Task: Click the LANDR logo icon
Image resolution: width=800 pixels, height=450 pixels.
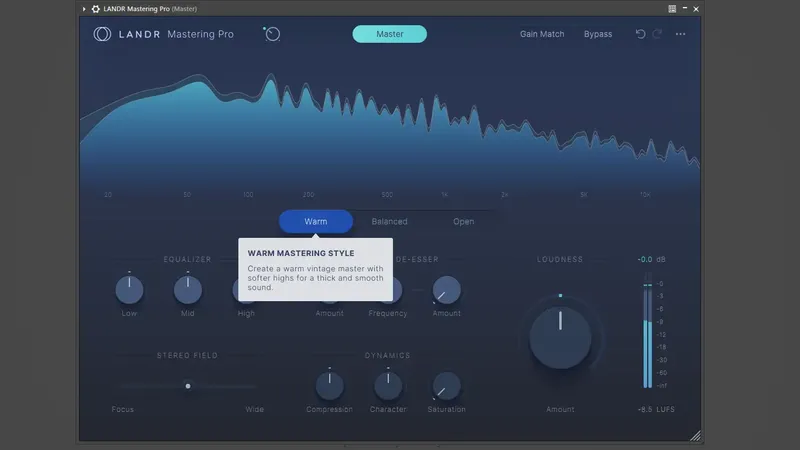Action: pos(102,34)
